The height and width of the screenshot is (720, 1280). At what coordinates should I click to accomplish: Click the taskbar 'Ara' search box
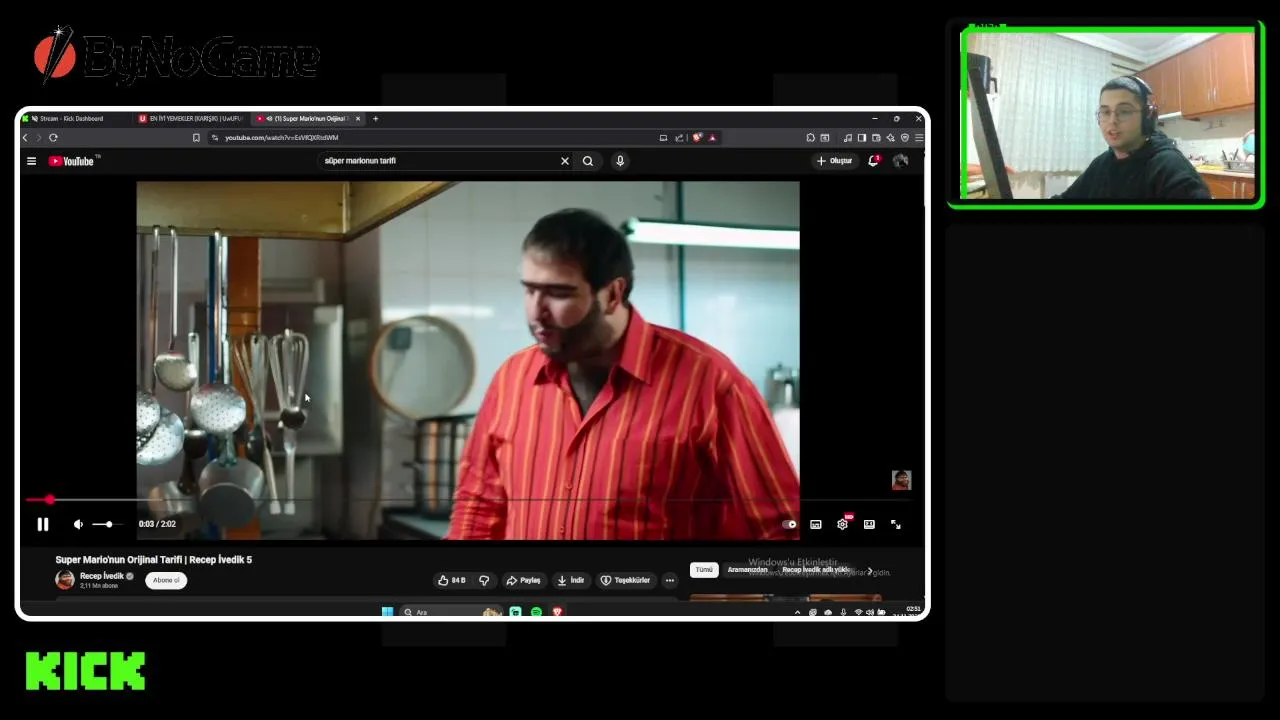click(452, 612)
